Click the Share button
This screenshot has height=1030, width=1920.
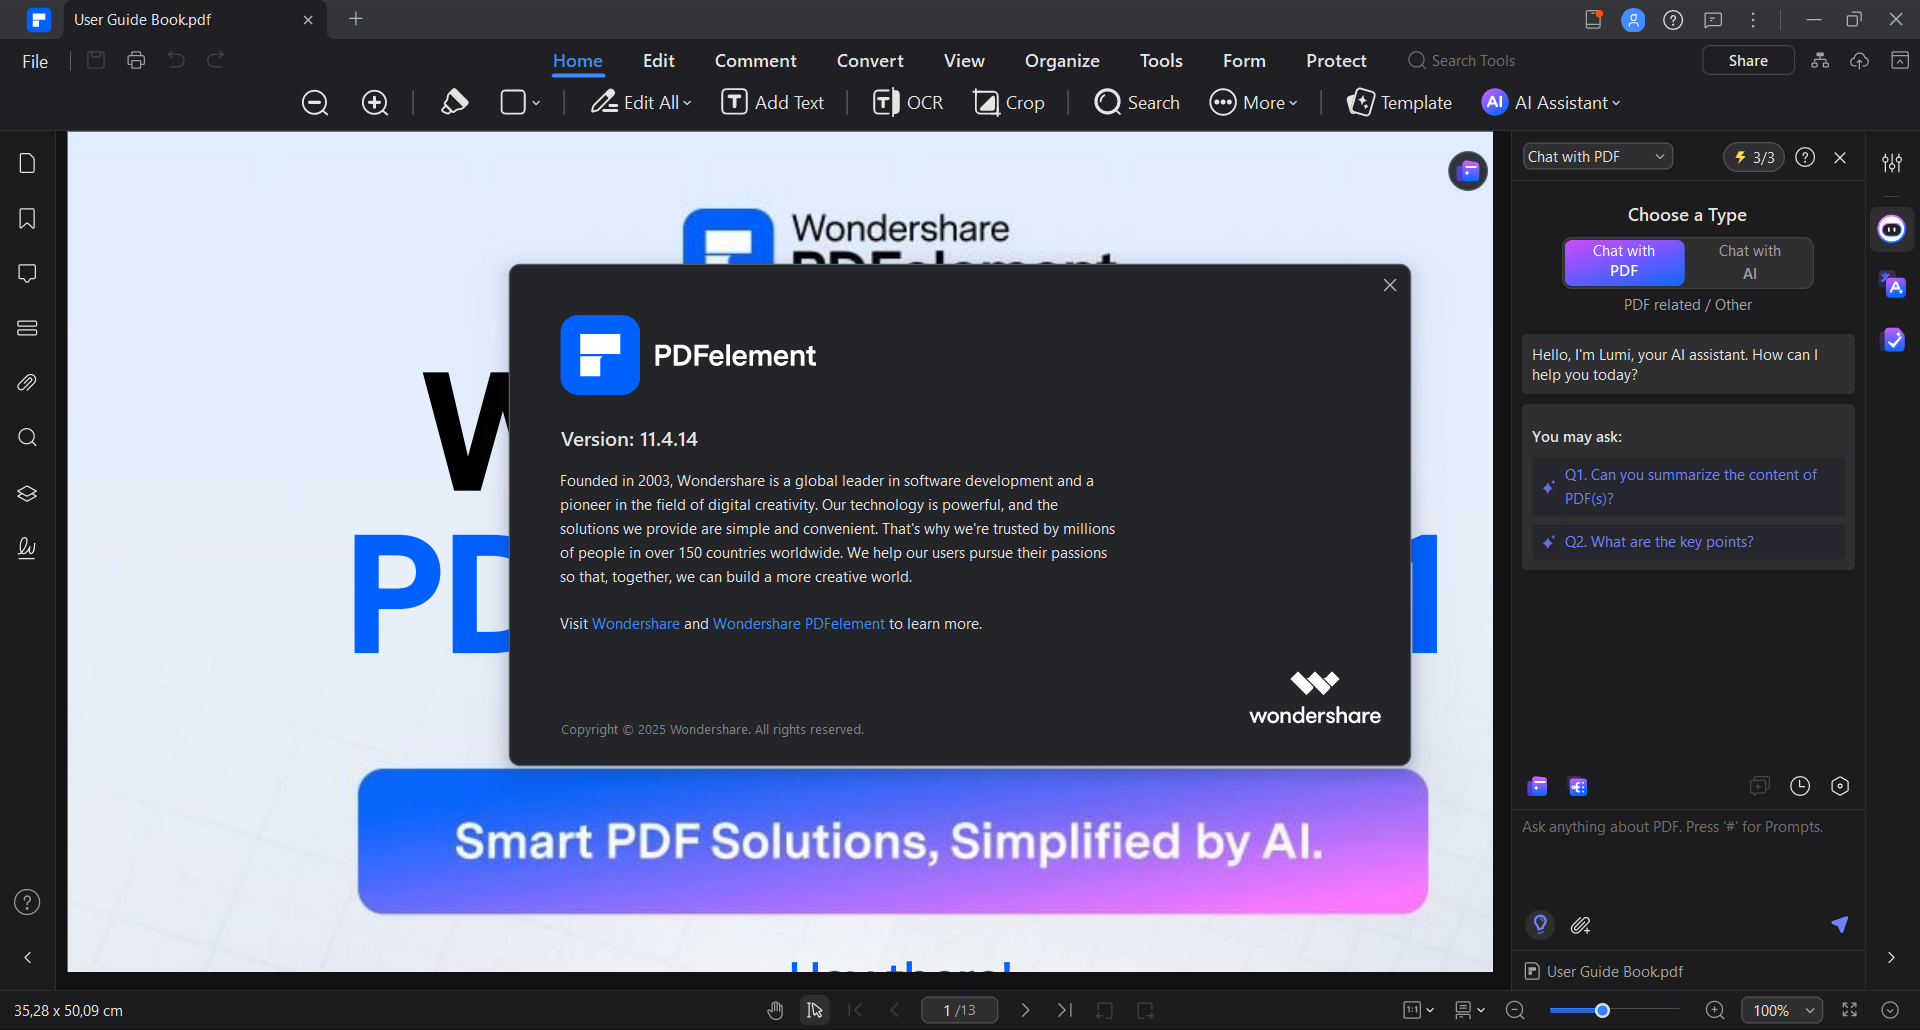coord(1748,60)
